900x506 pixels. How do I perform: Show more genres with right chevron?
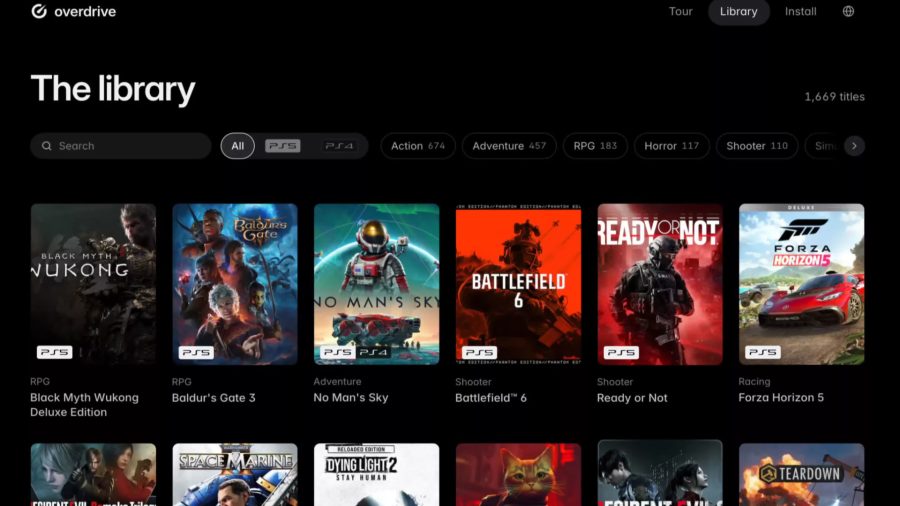(x=854, y=146)
